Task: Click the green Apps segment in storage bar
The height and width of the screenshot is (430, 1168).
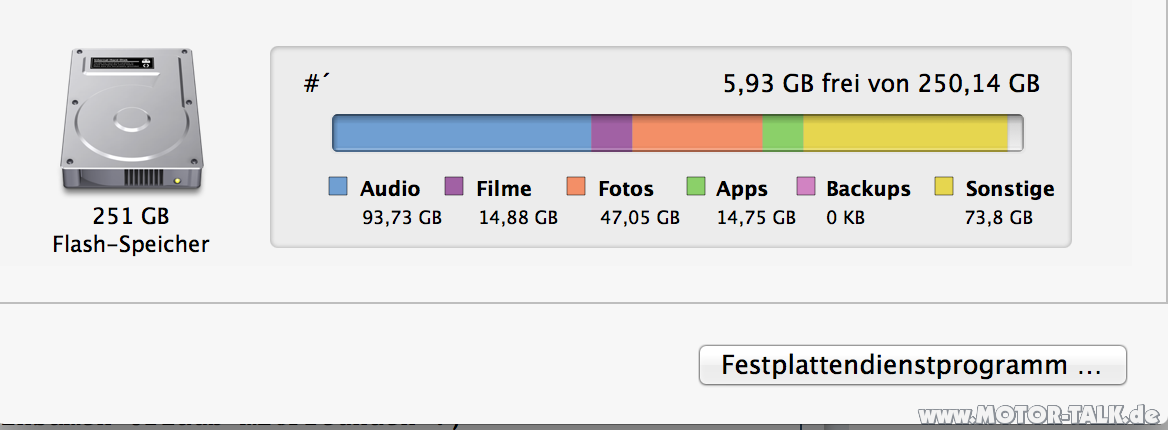Action: [783, 133]
